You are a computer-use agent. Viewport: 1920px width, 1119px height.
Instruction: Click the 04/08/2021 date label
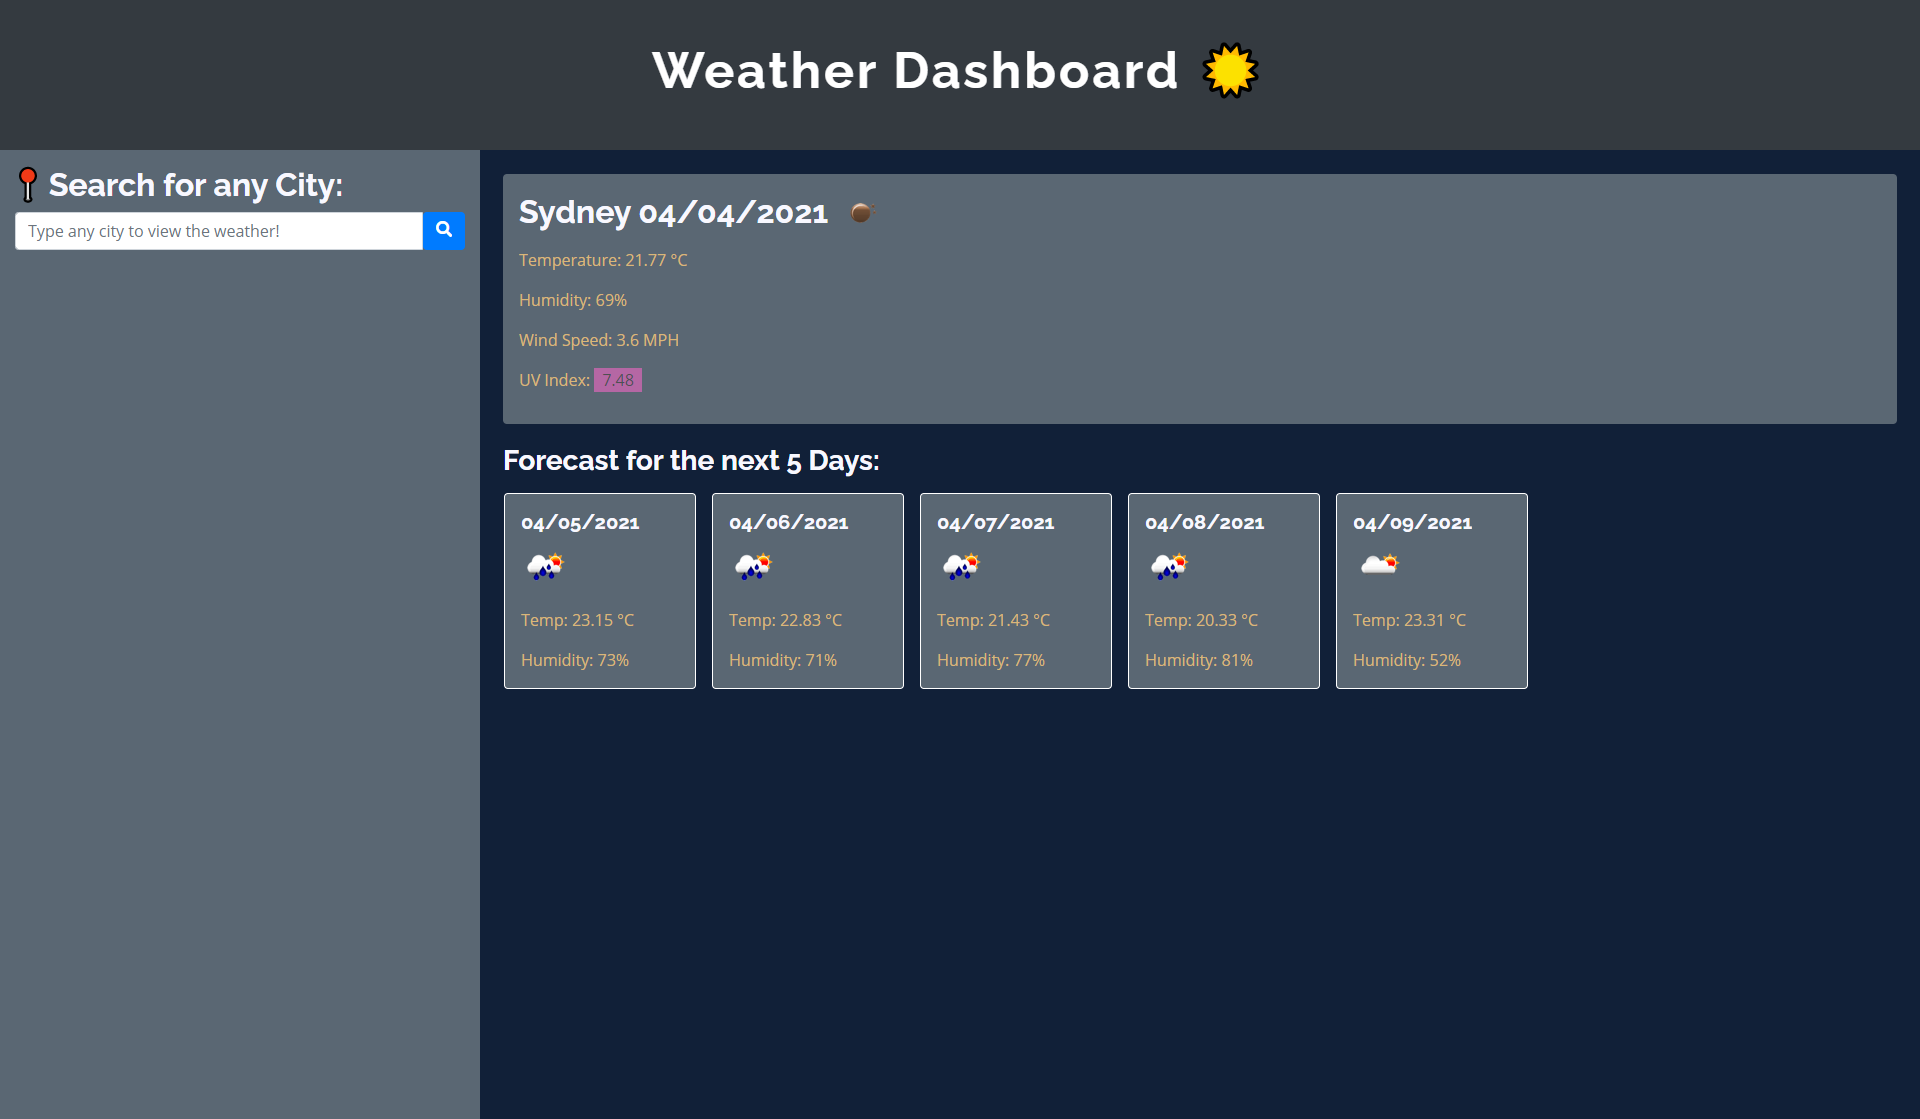[1204, 522]
